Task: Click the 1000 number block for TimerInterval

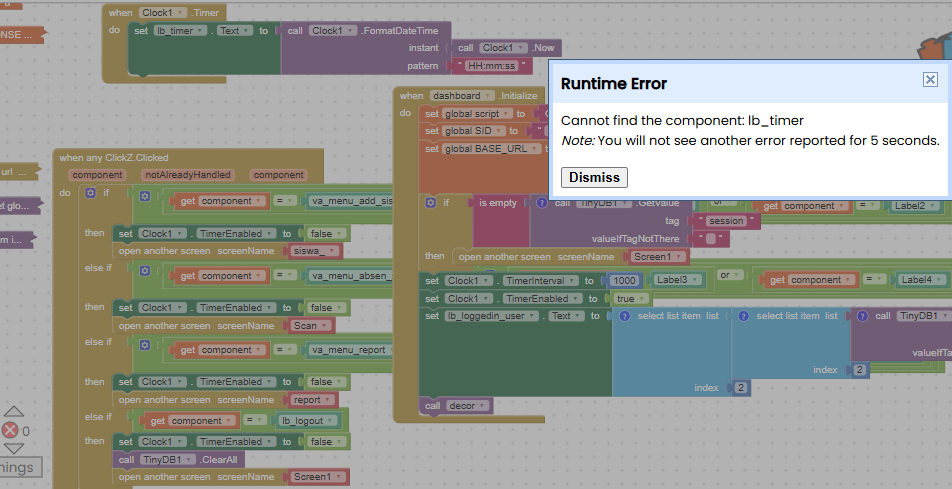Action: coord(626,281)
